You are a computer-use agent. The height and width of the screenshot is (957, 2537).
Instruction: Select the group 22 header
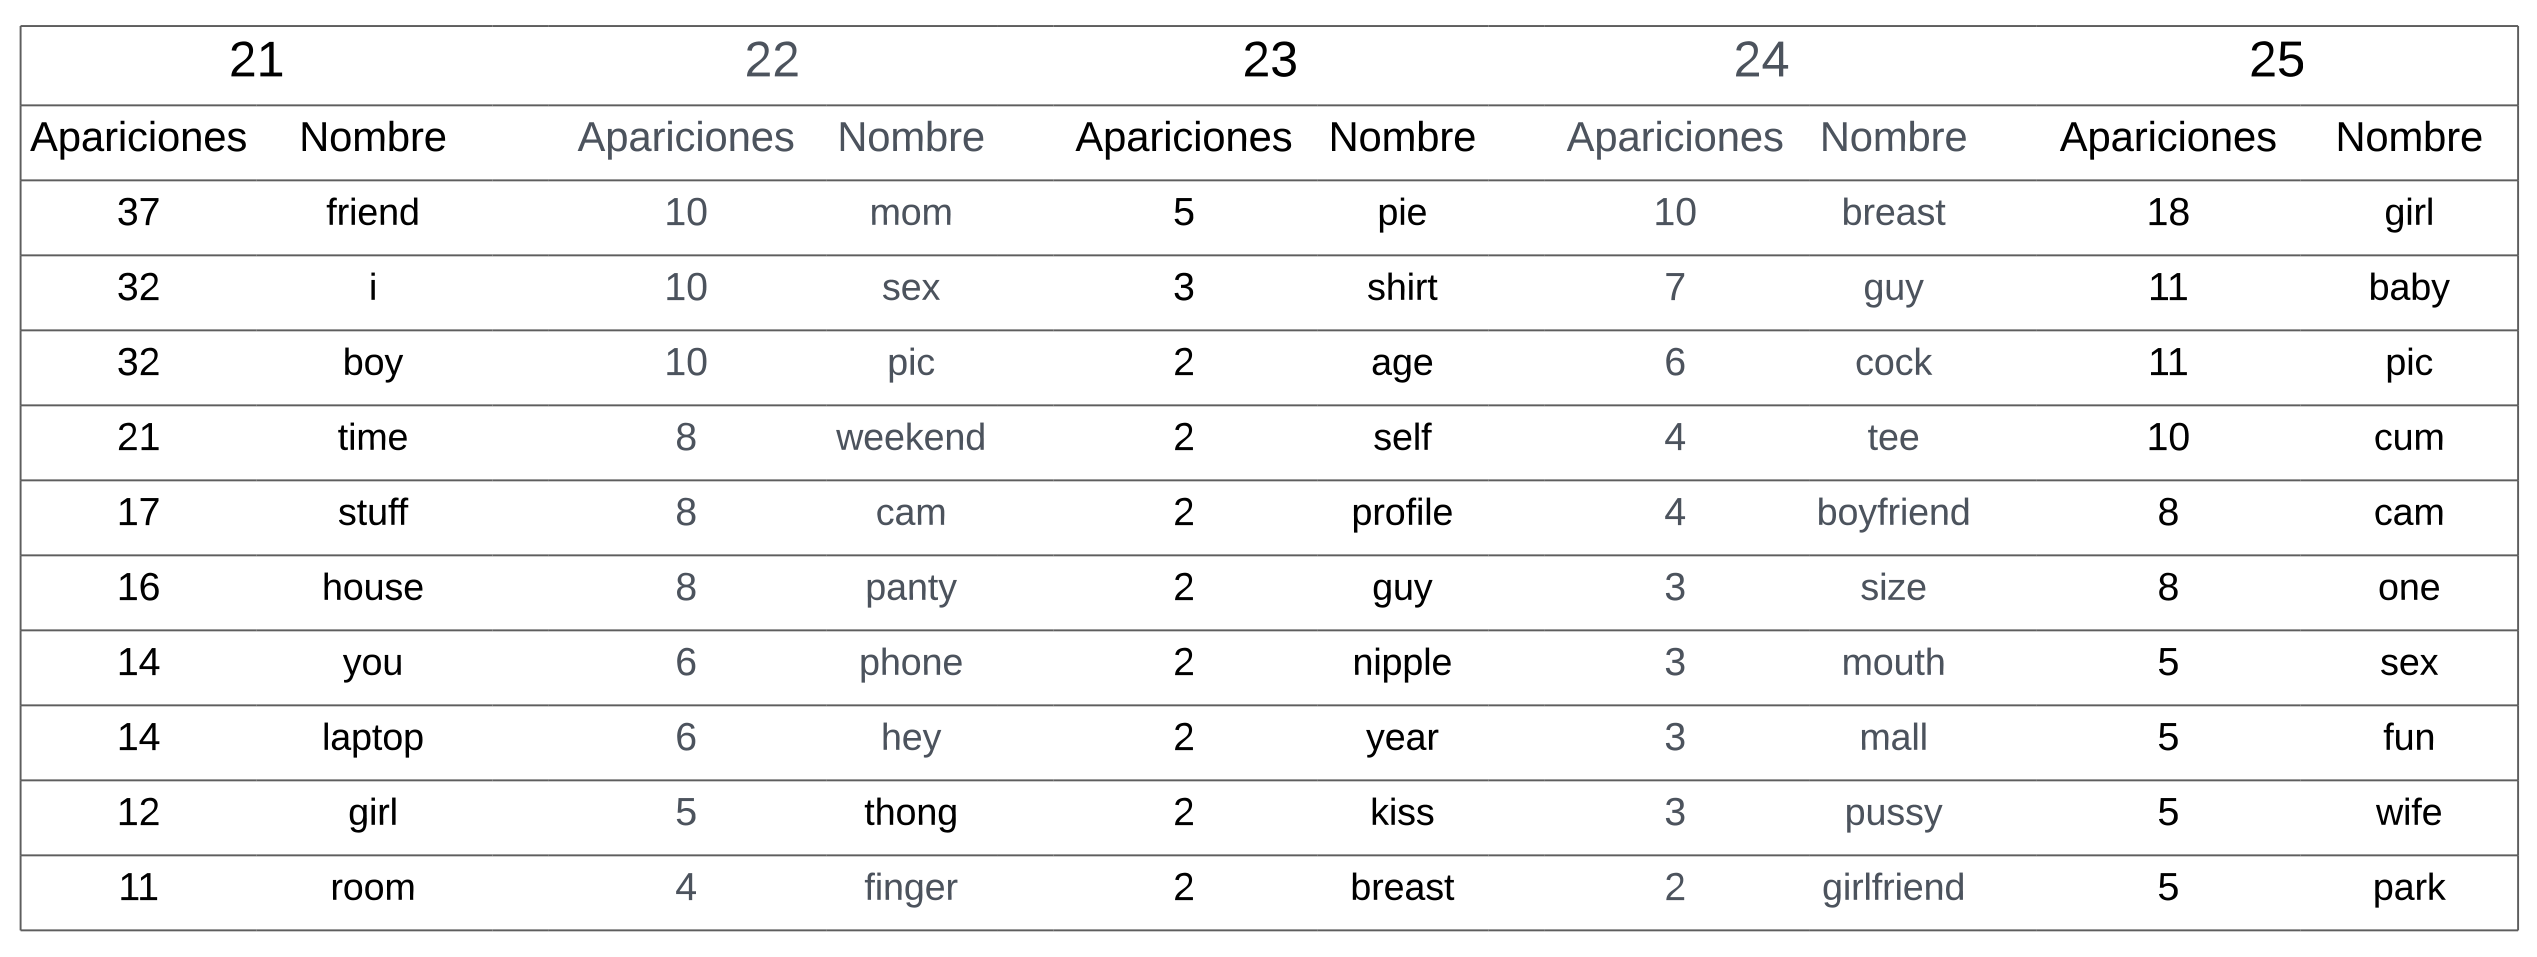pos(772,61)
